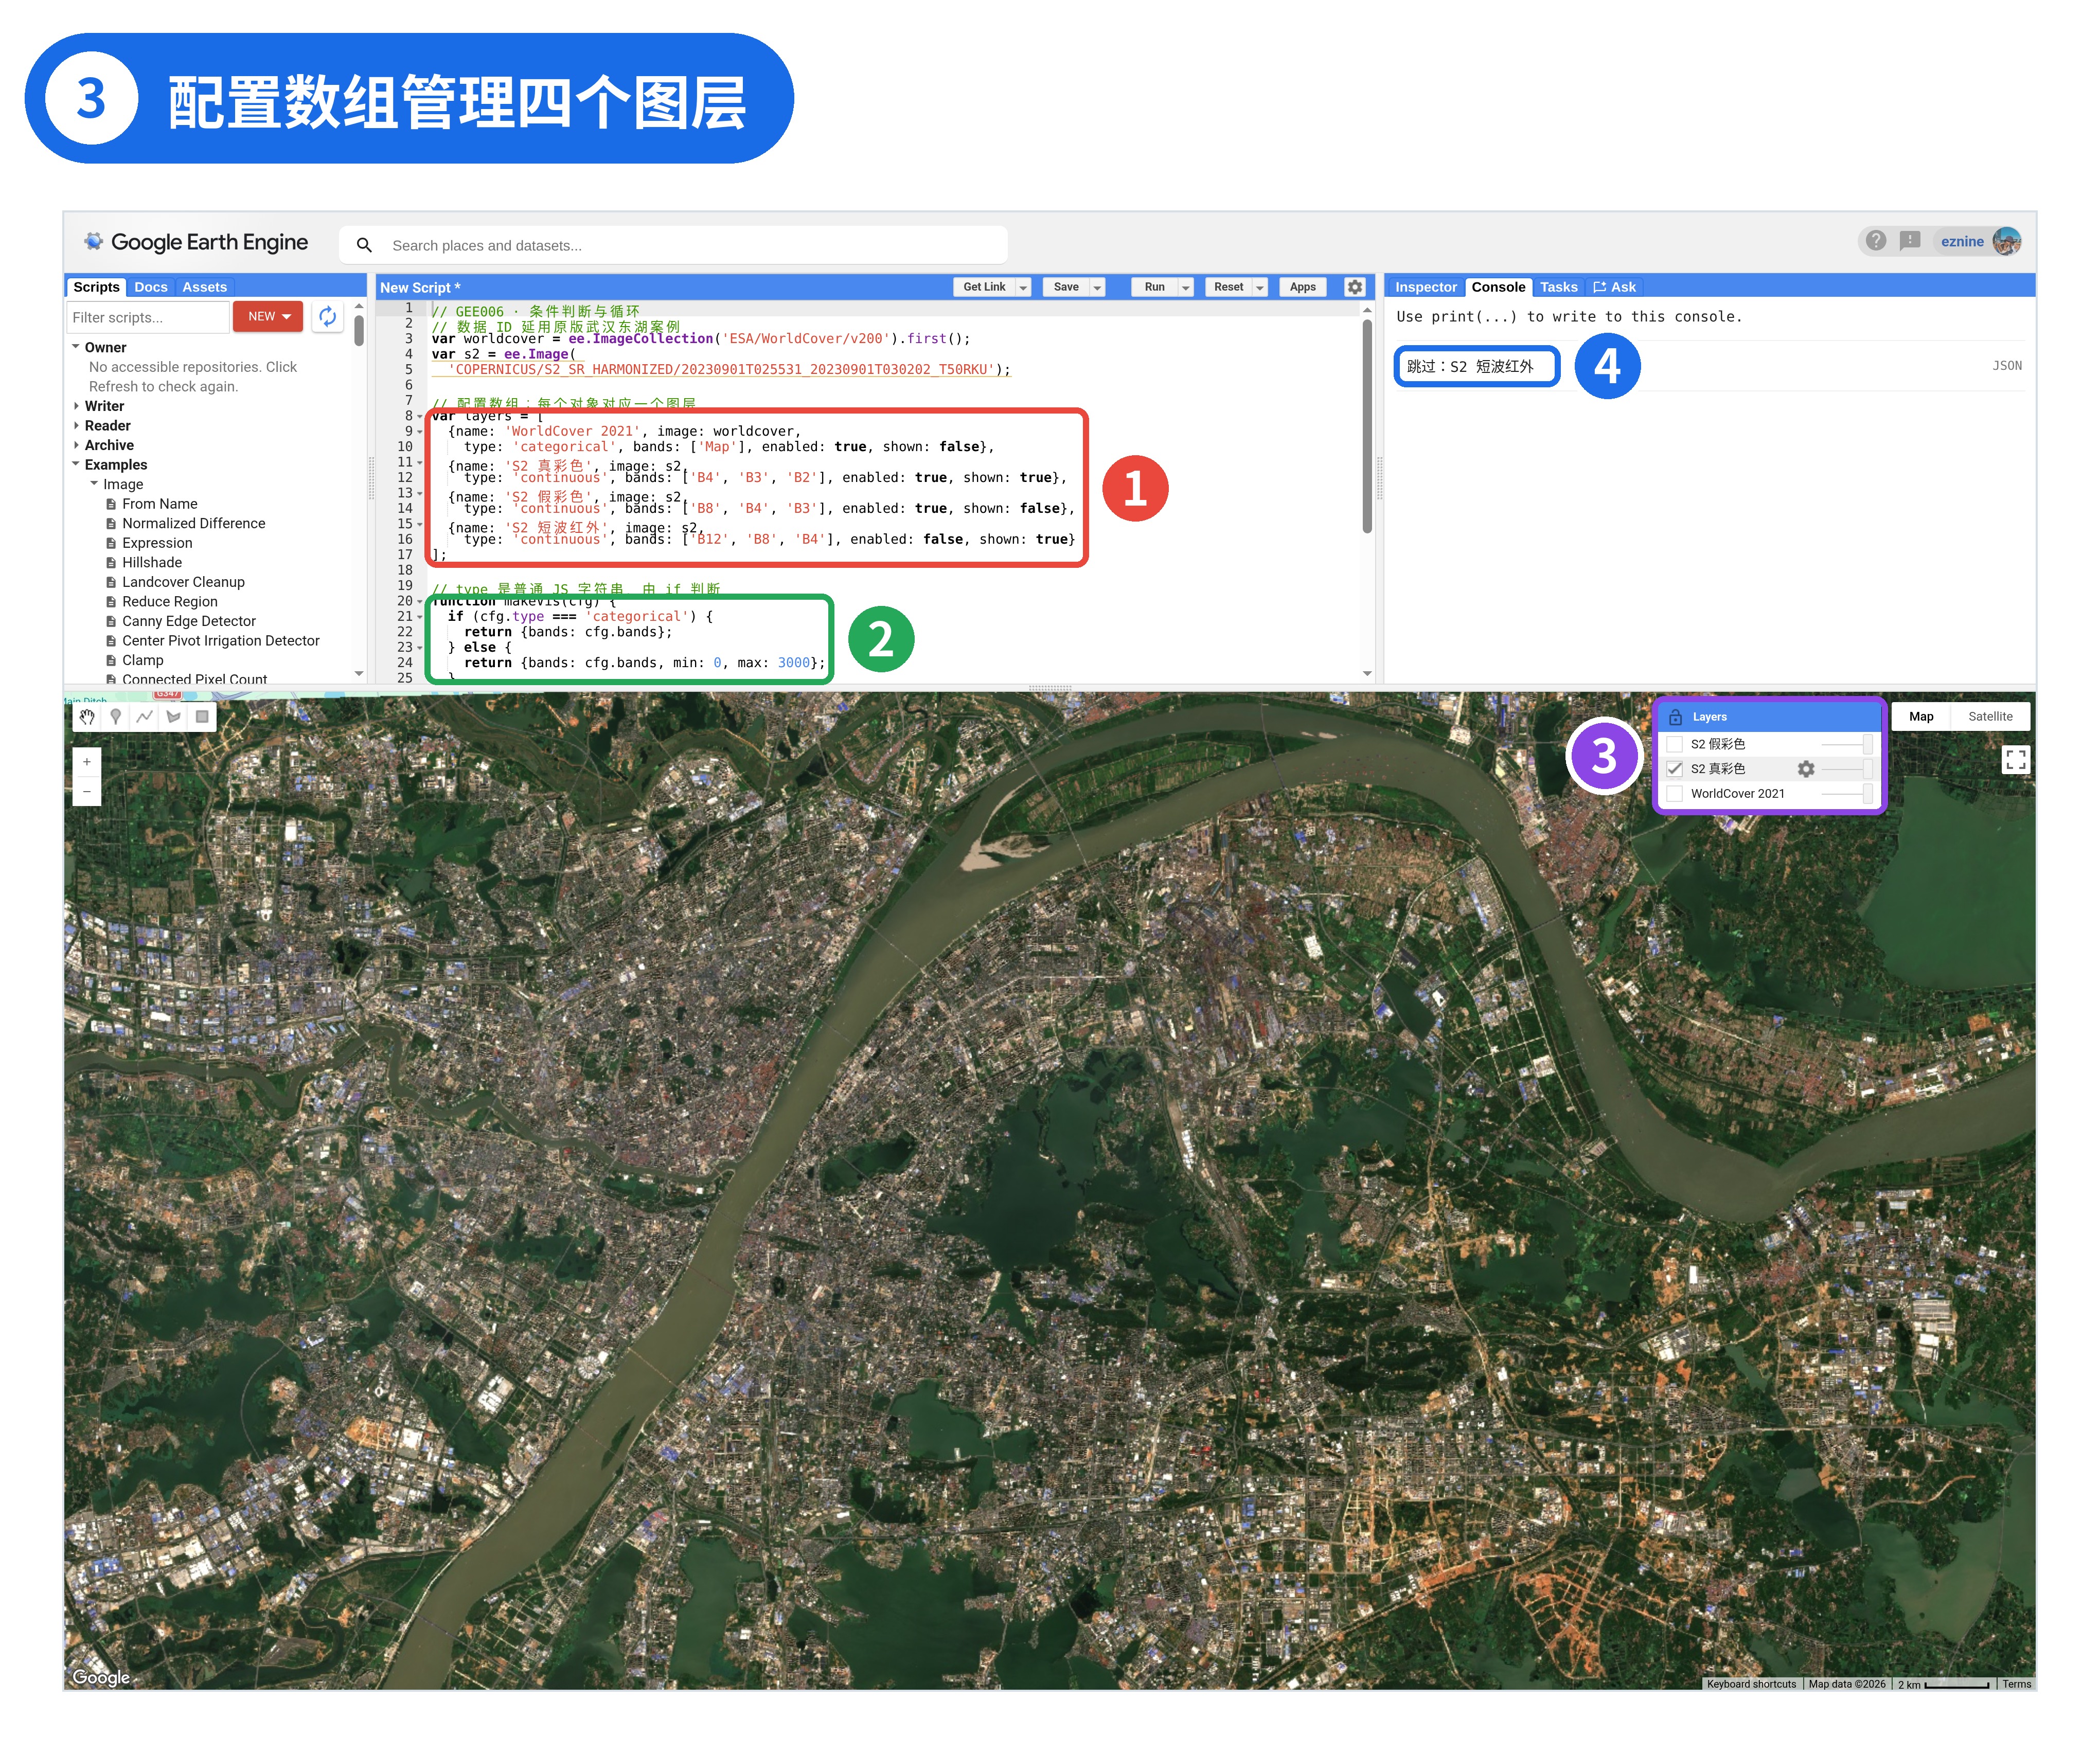Click the Run button
Image resolution: width=2100 pixels, height=1754 pixels.
[1154, 287]
